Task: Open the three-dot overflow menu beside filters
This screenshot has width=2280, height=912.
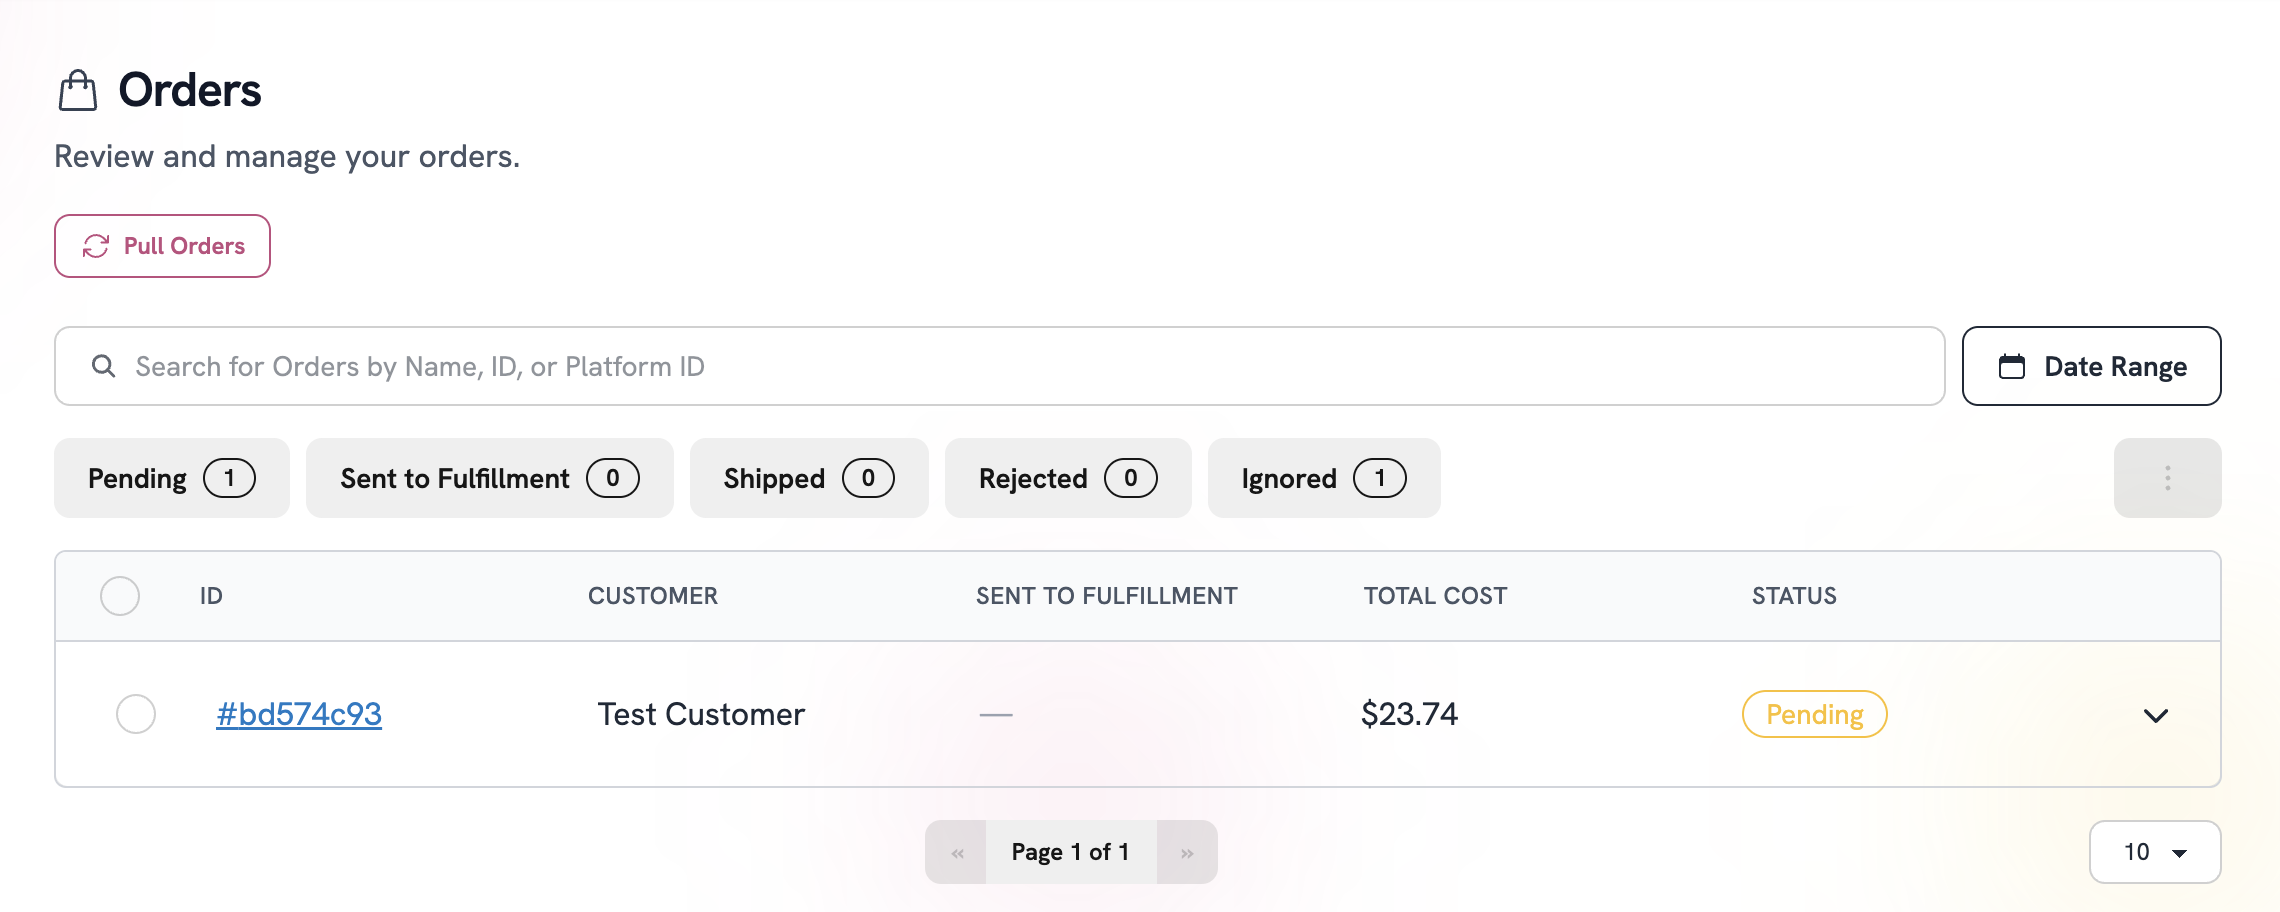Action: pos(2167,478)
